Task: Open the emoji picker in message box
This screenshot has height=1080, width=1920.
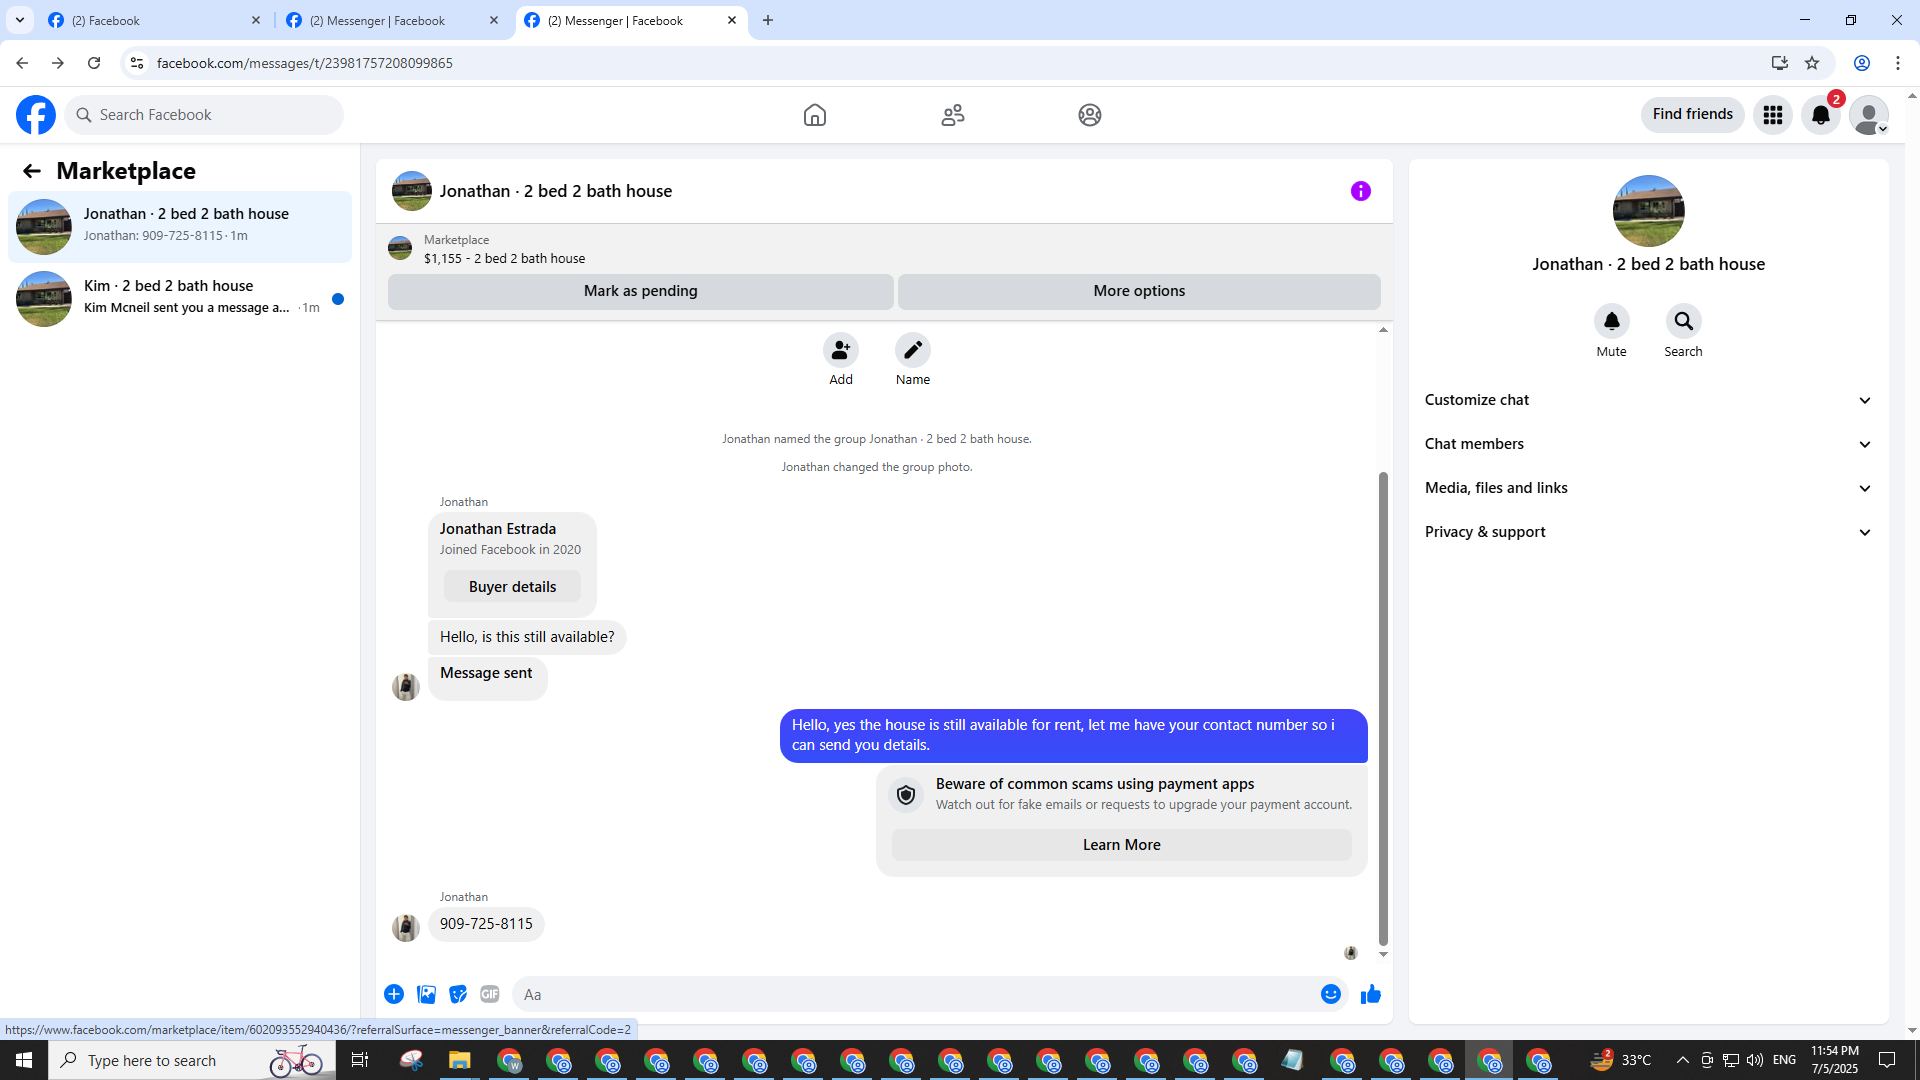Action: pyautogui.click(x=1330, y=994)
